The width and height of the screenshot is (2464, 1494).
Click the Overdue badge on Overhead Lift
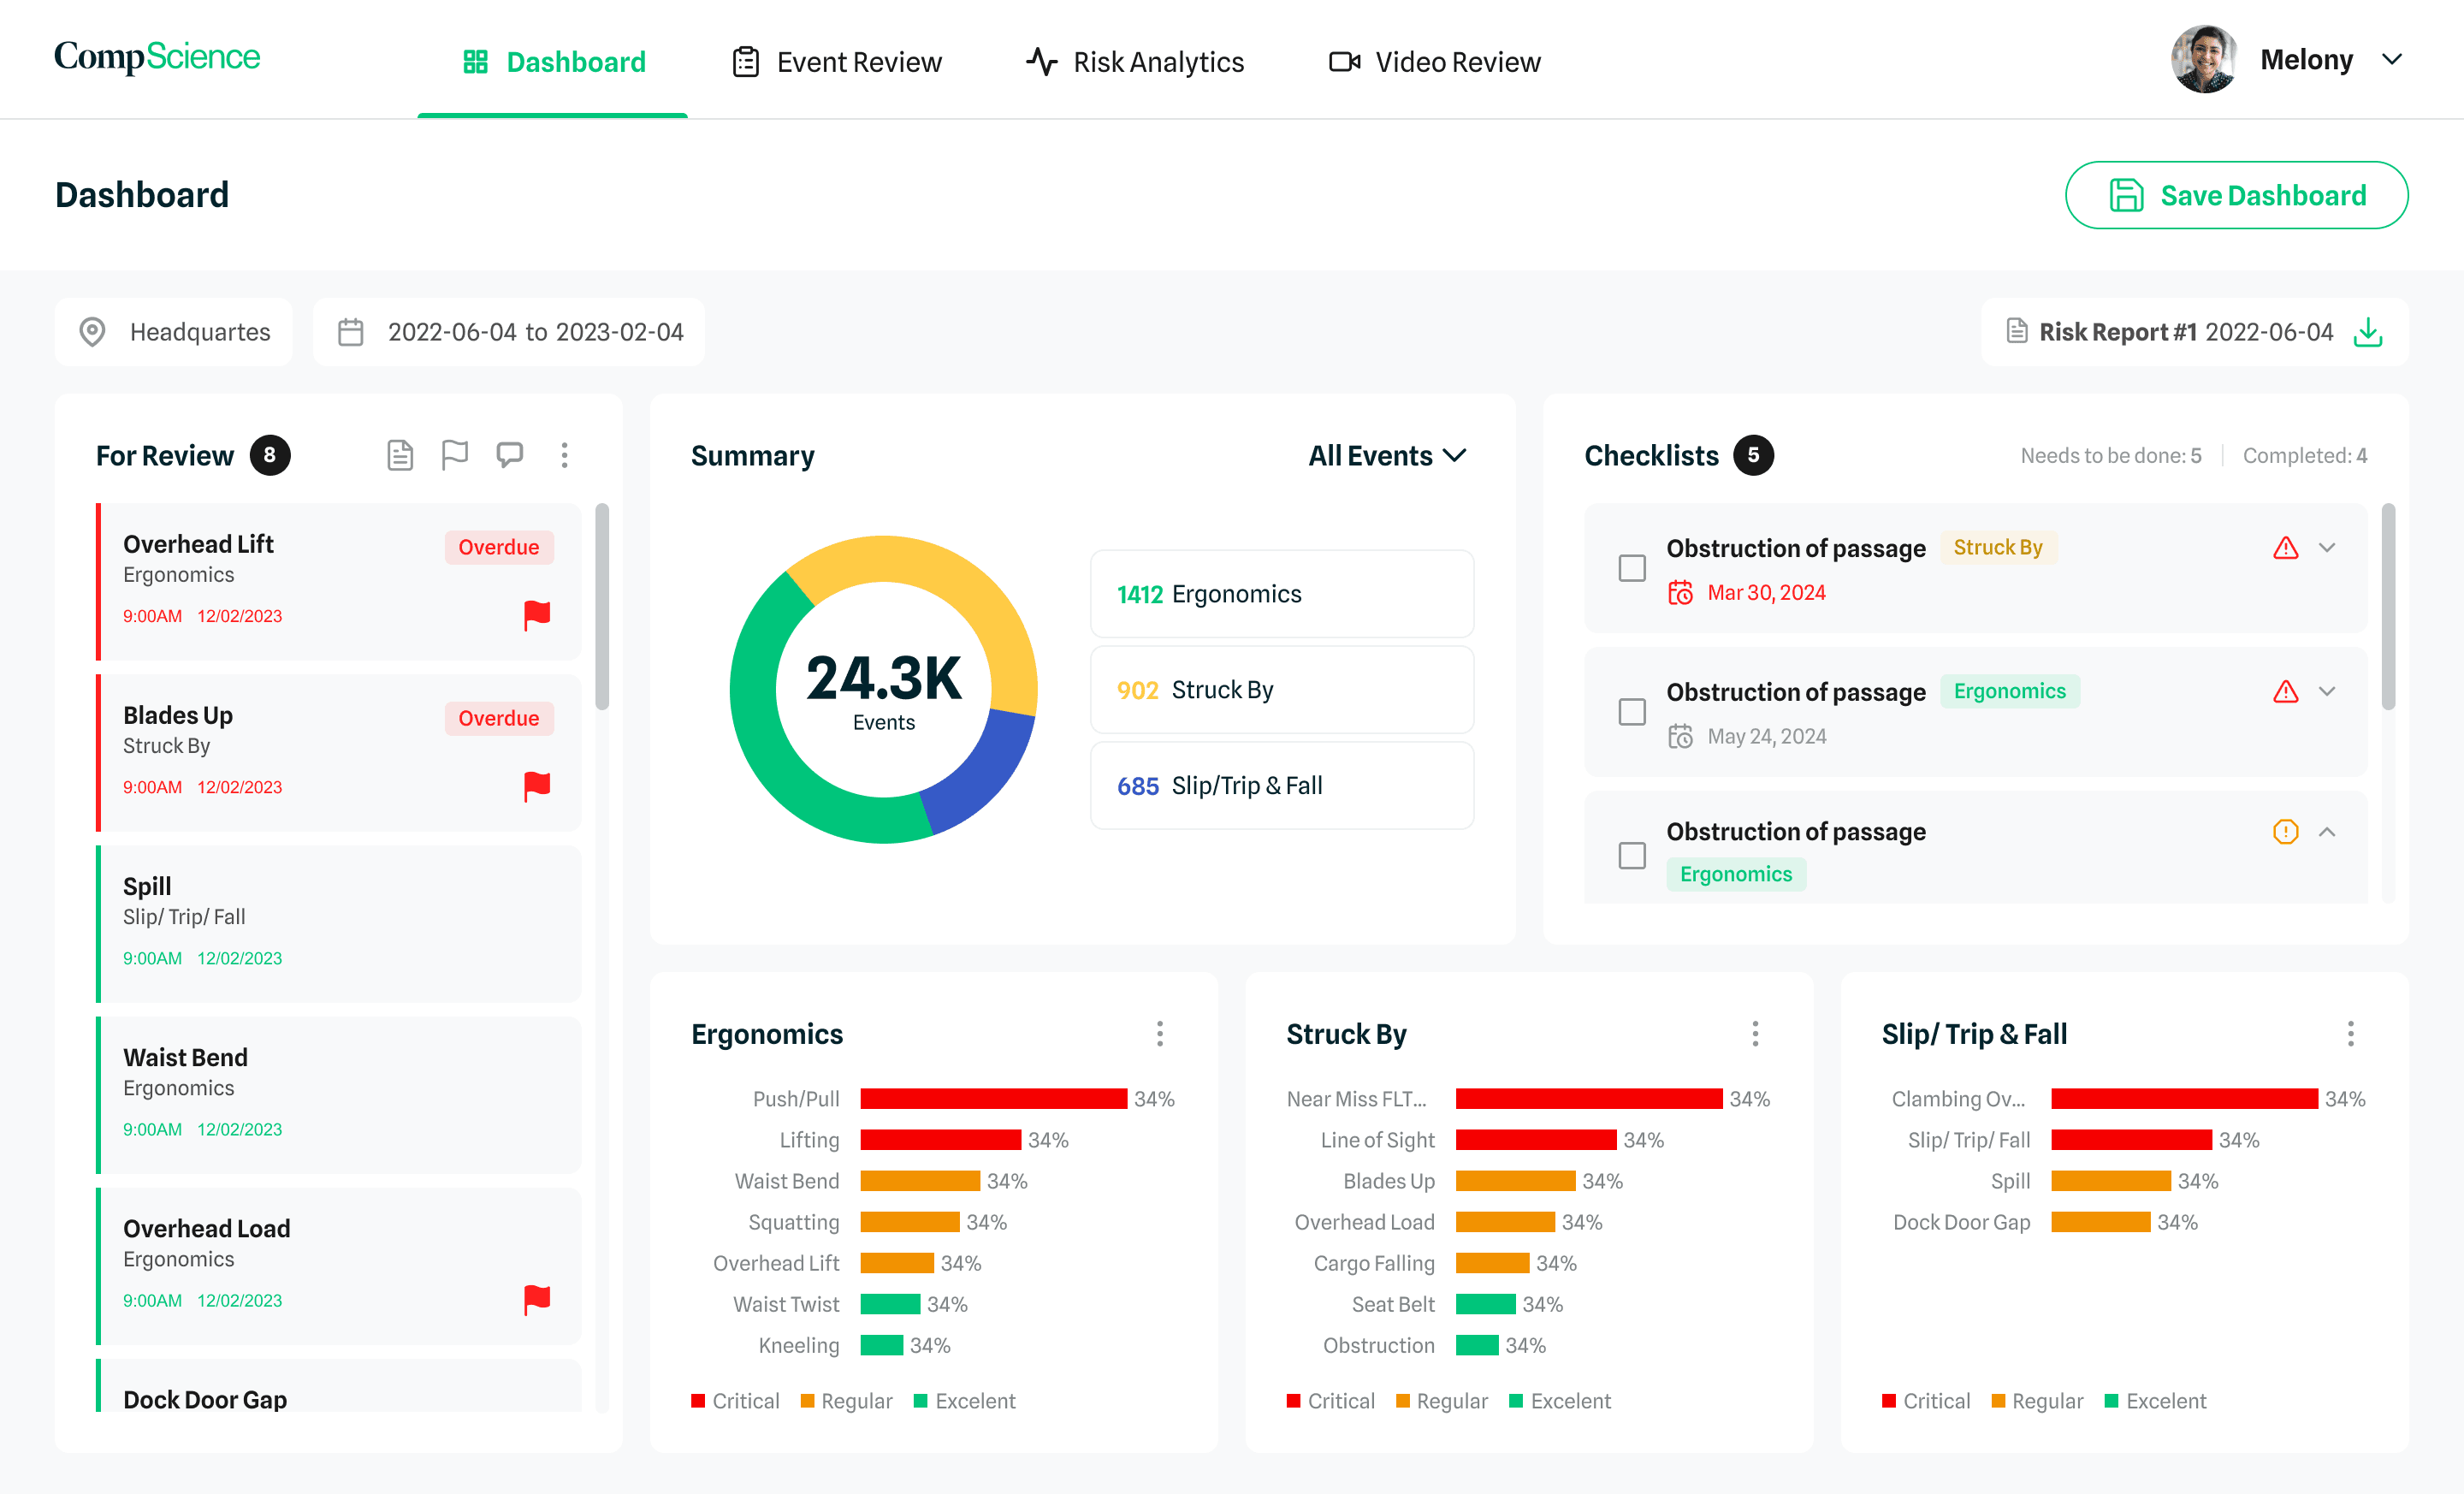coord(499,547)
